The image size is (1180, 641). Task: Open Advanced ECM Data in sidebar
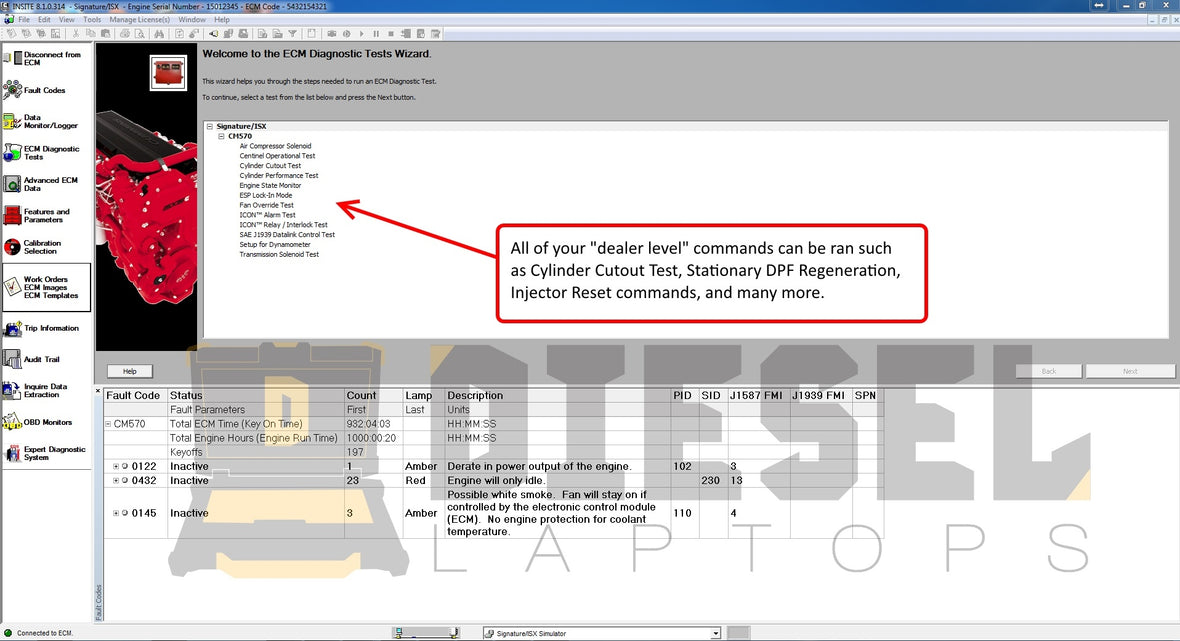[x=13, y=184]
